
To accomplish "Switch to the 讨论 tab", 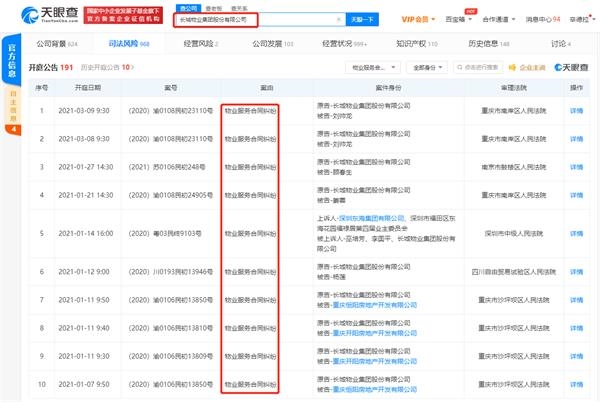I will tap(561, 44).
